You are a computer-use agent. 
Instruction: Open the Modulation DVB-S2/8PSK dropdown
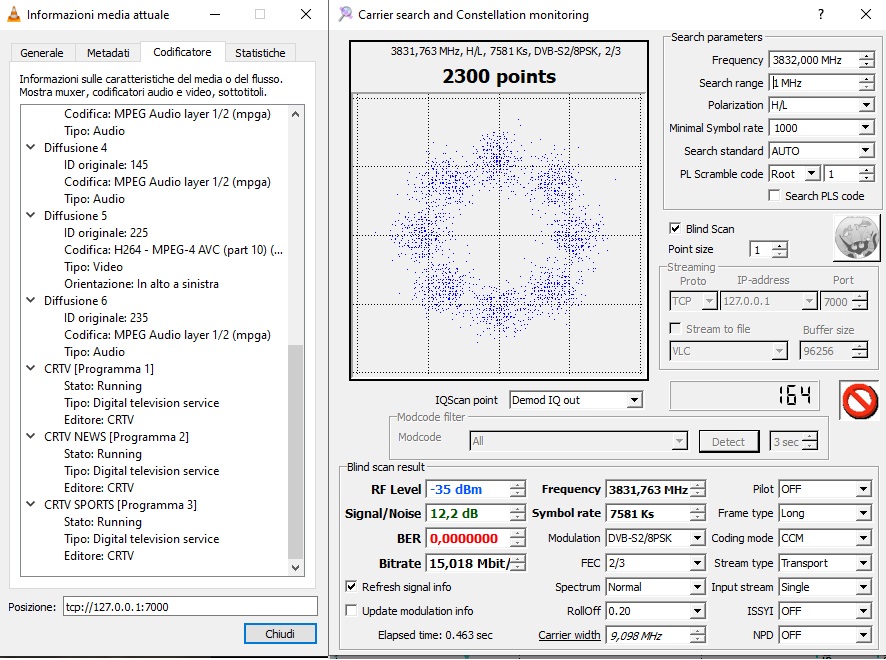[697, 538]
